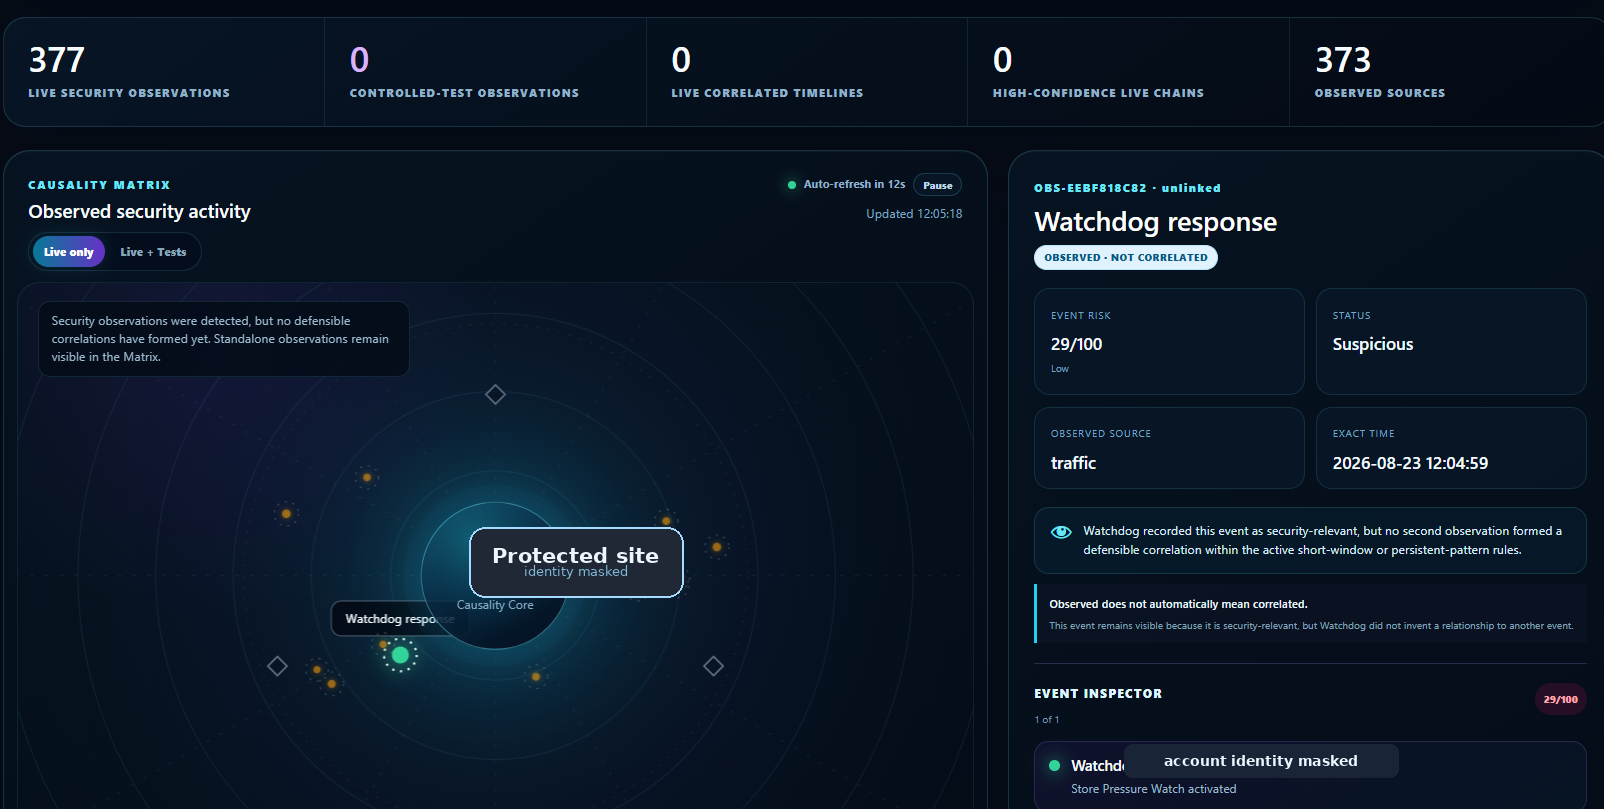Click the OBS-EEBF818C82 unlinked identifier

point(1127,188)
